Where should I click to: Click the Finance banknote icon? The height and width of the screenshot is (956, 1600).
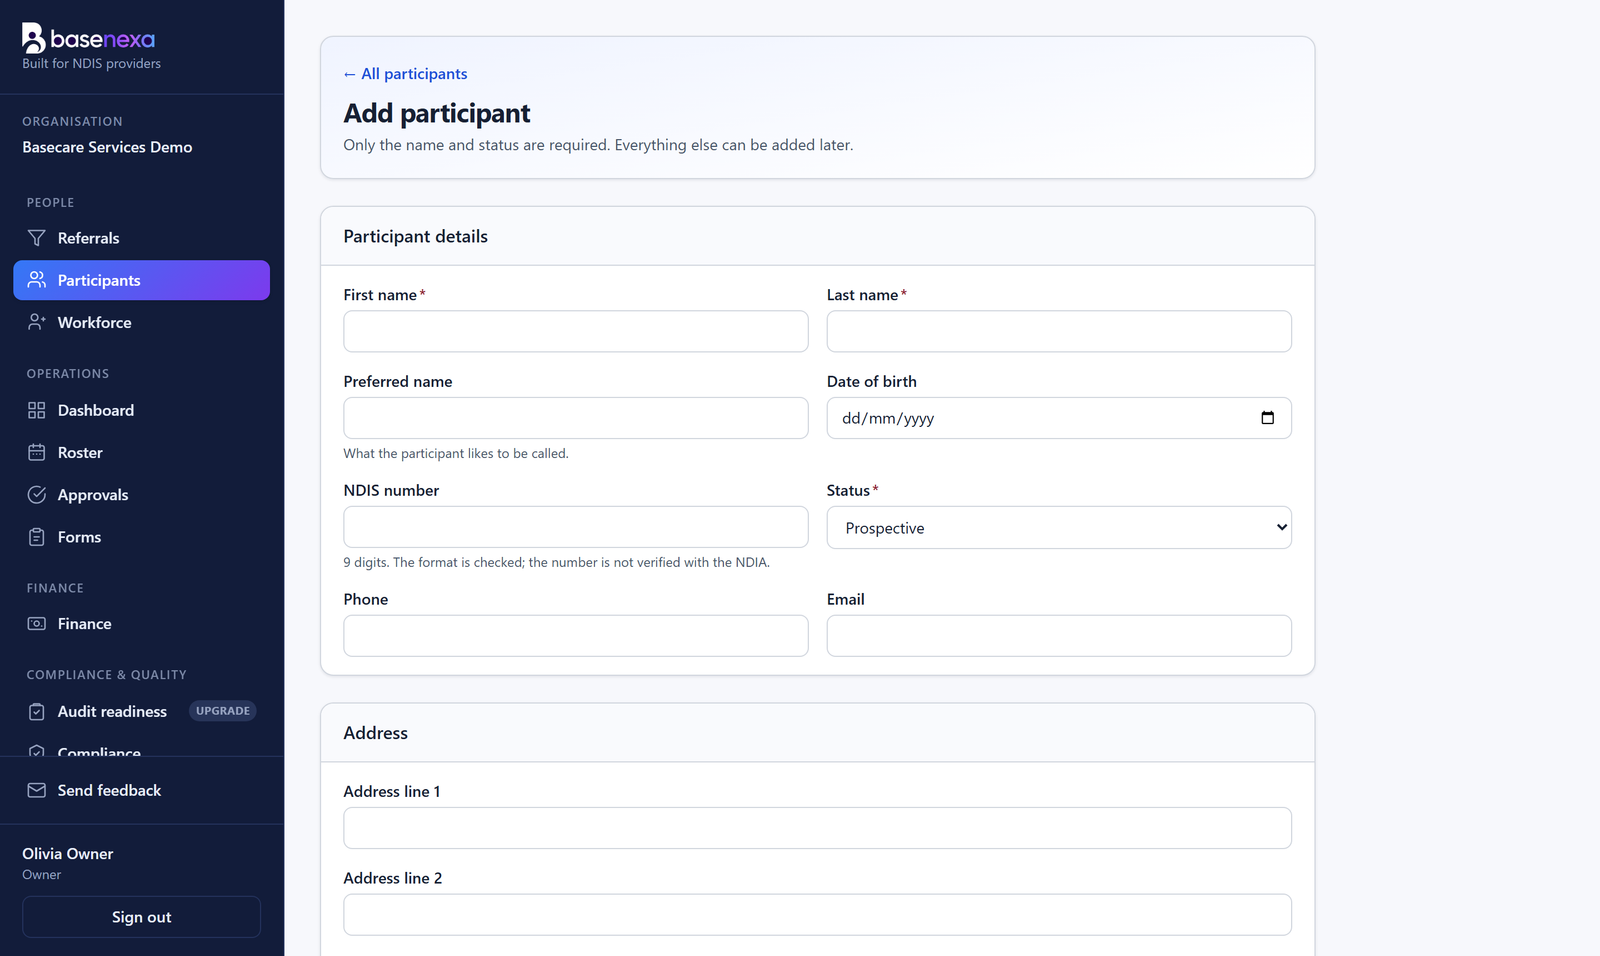[x=37, y=624]
